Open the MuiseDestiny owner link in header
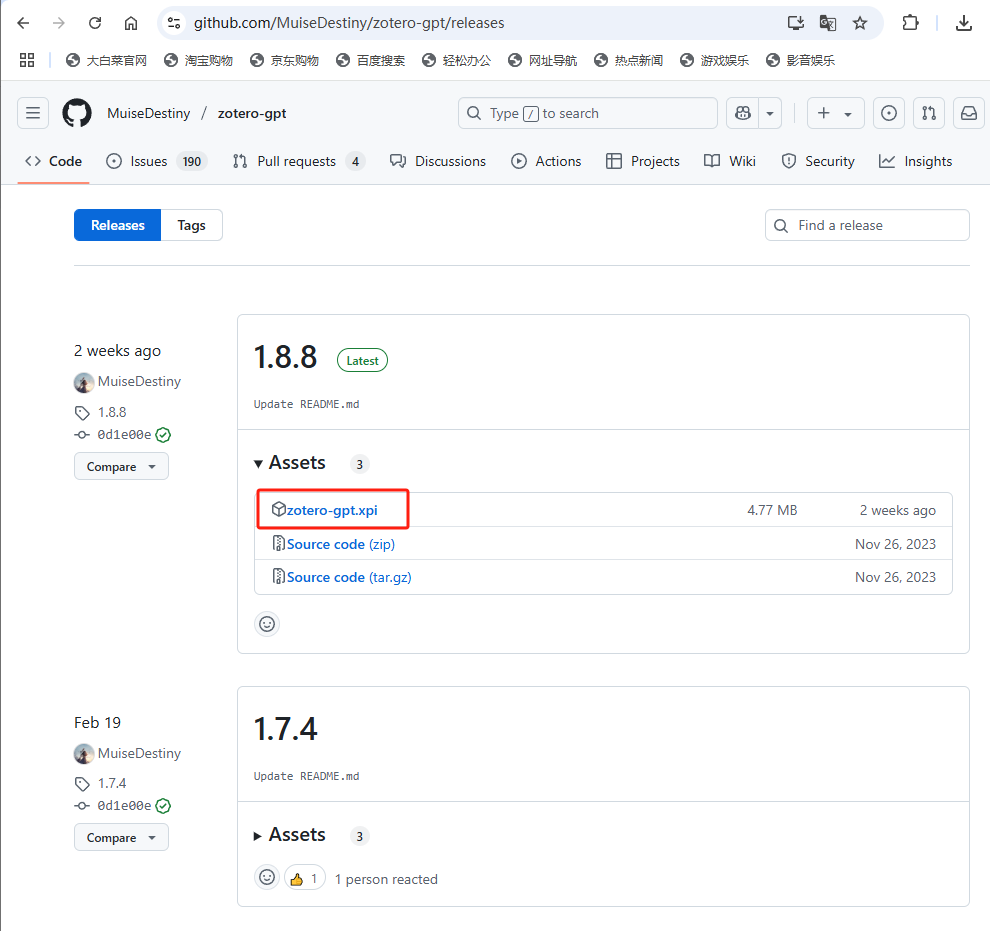This screenshot has height=931, width=990. (148, 114)
